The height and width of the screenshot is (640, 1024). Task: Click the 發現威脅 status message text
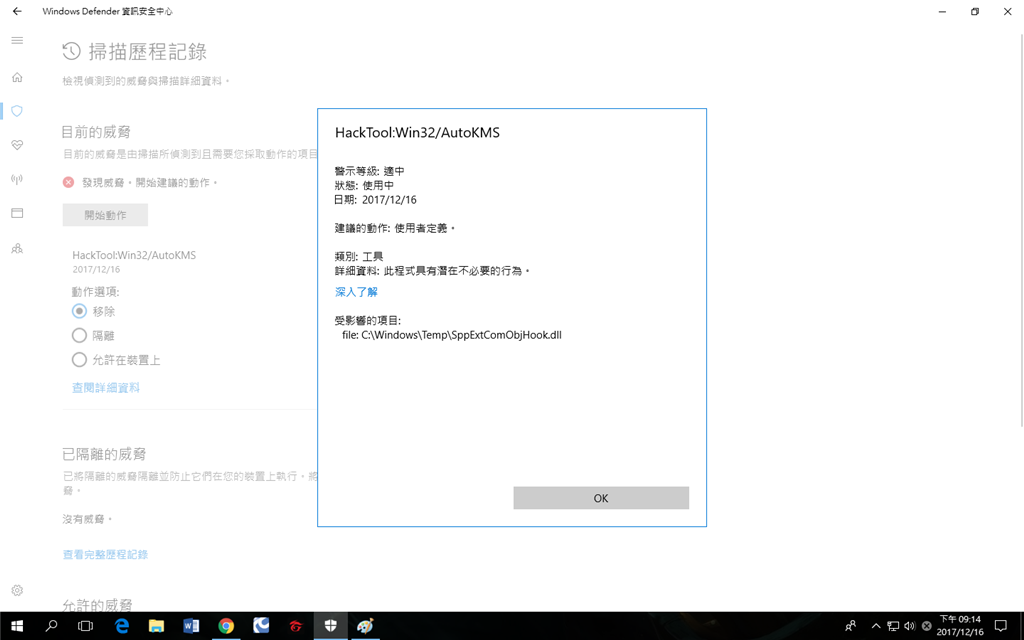pos(150,182)
